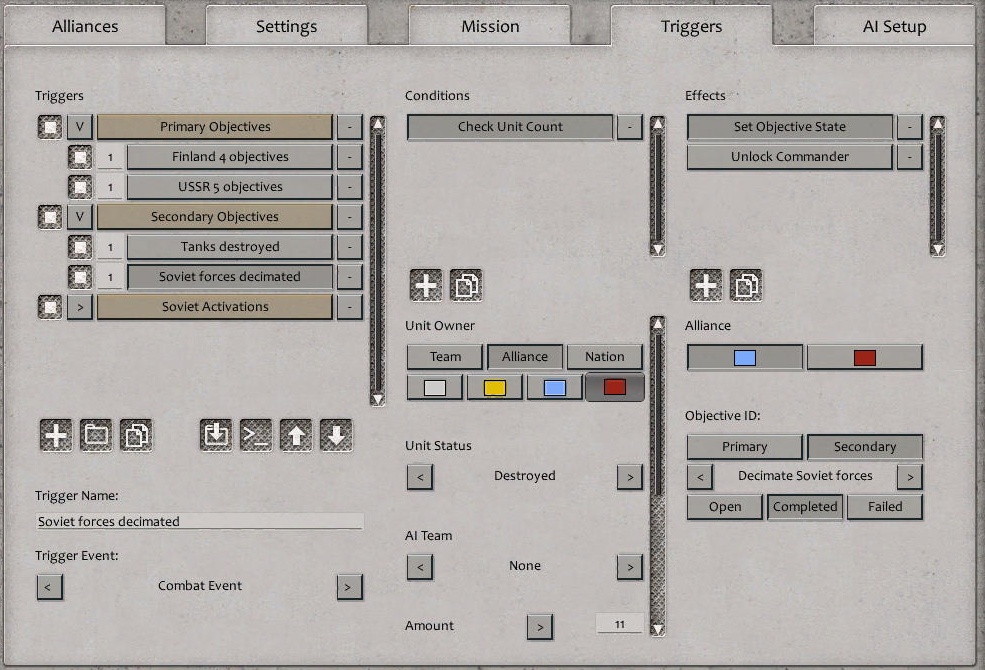Delete the Finland 4 objectives trigger
This screenshot has height=670, width=985.
coord(350,157)
